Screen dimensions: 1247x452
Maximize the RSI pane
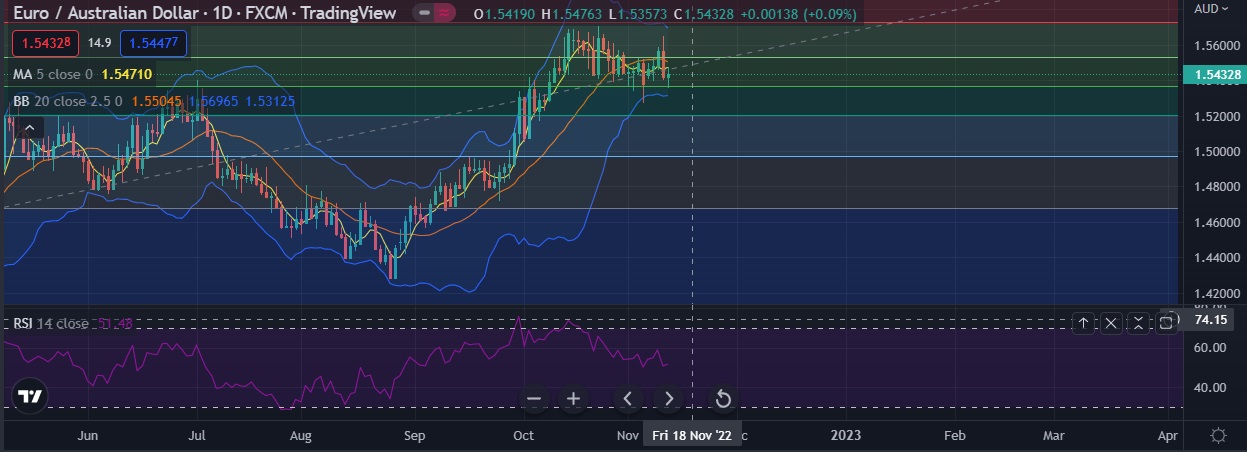pos(1167,322)
